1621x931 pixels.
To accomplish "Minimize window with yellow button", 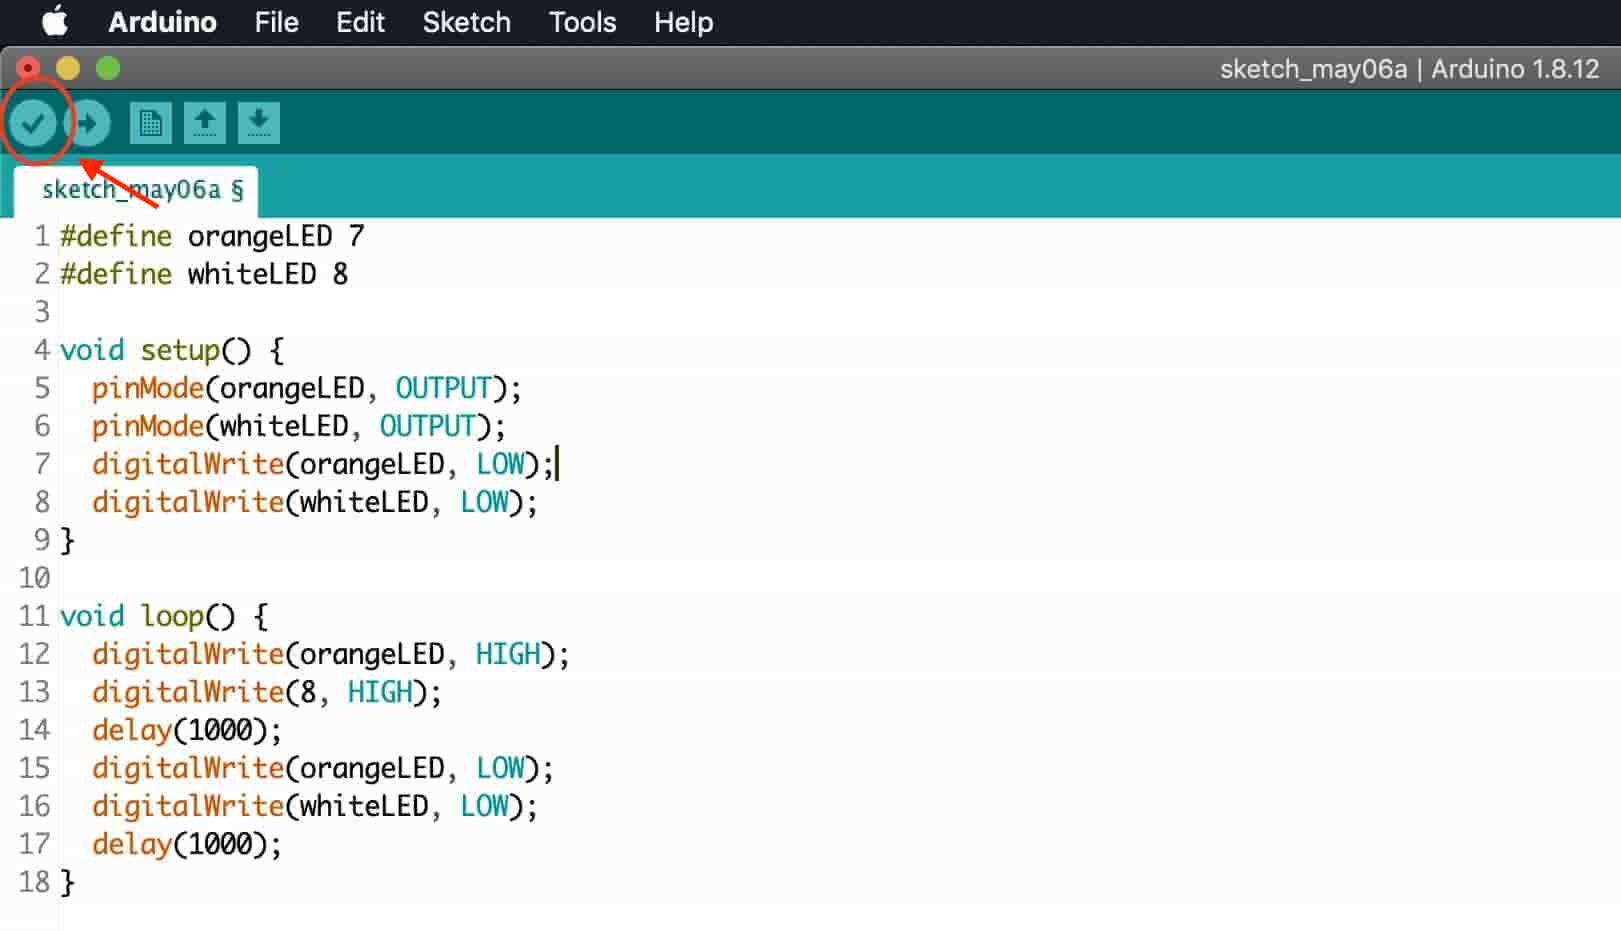I will click(x=68, y=68).
